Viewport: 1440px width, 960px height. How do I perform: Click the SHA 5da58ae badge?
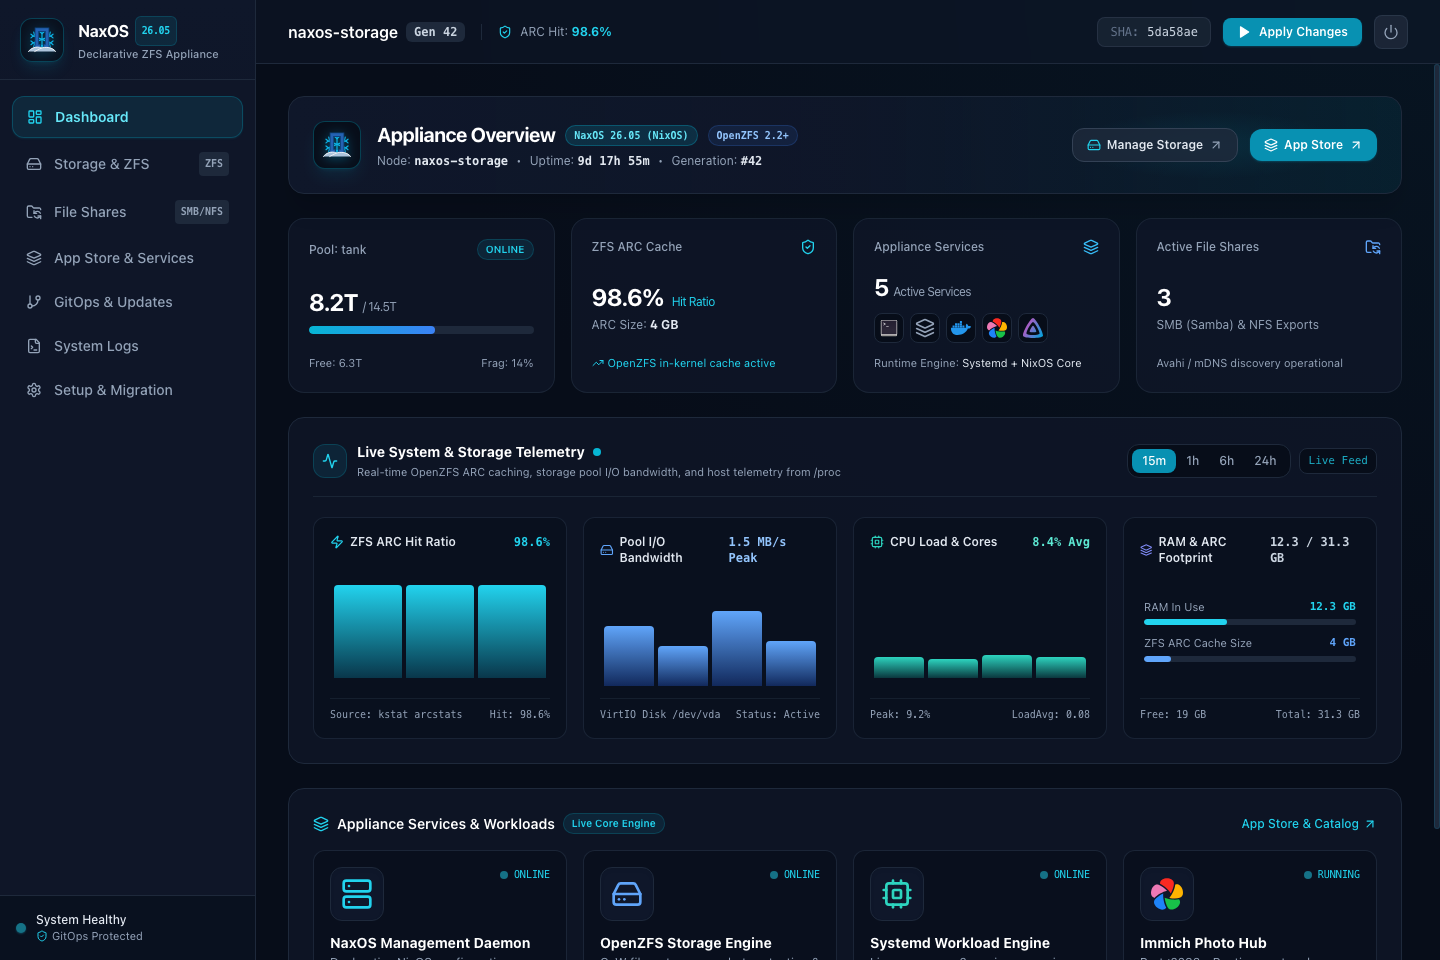1153,32
